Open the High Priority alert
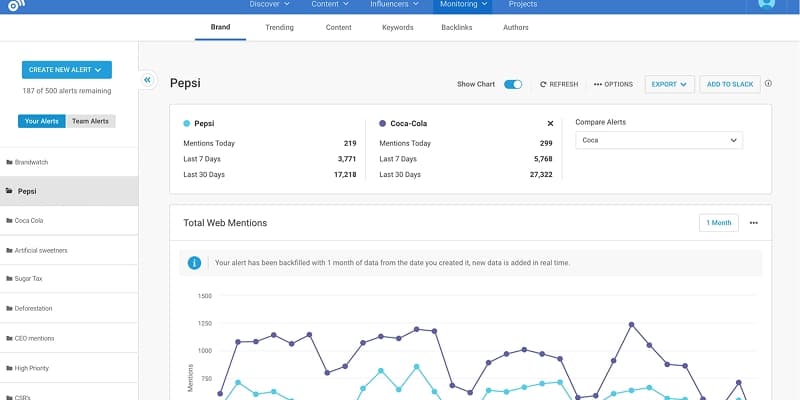800x400 pixels. tap(69, 368)
